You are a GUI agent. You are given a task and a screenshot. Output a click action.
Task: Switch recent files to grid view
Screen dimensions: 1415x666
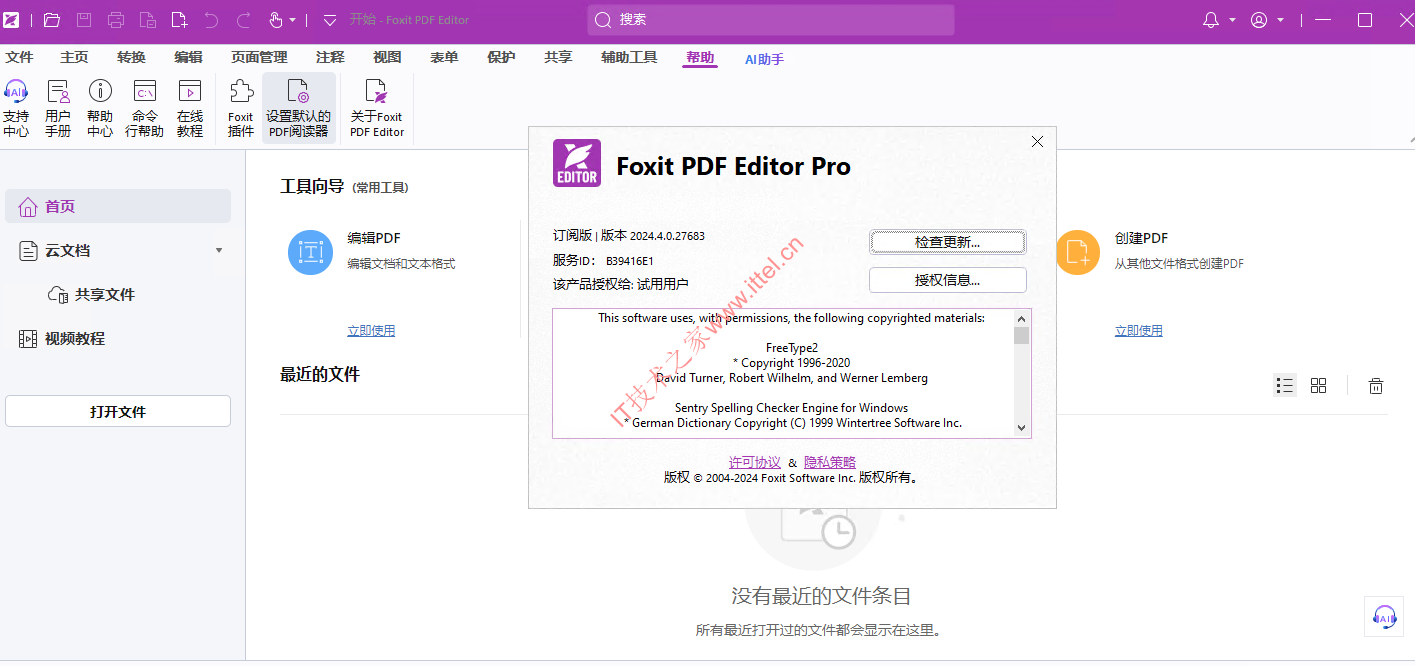pos(1318,385)
